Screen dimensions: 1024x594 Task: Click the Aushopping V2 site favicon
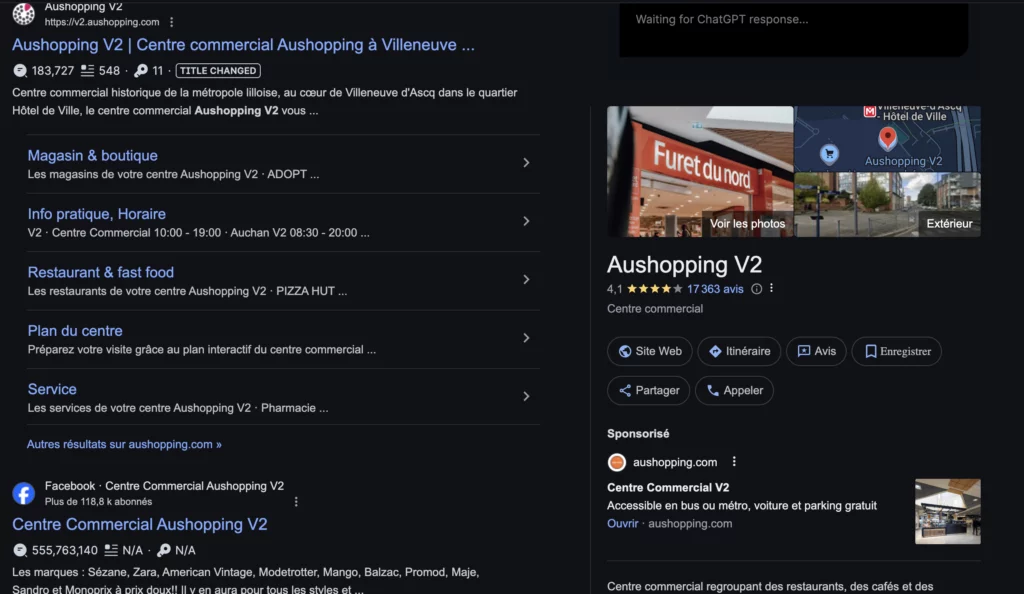click(x=24, y=14)
